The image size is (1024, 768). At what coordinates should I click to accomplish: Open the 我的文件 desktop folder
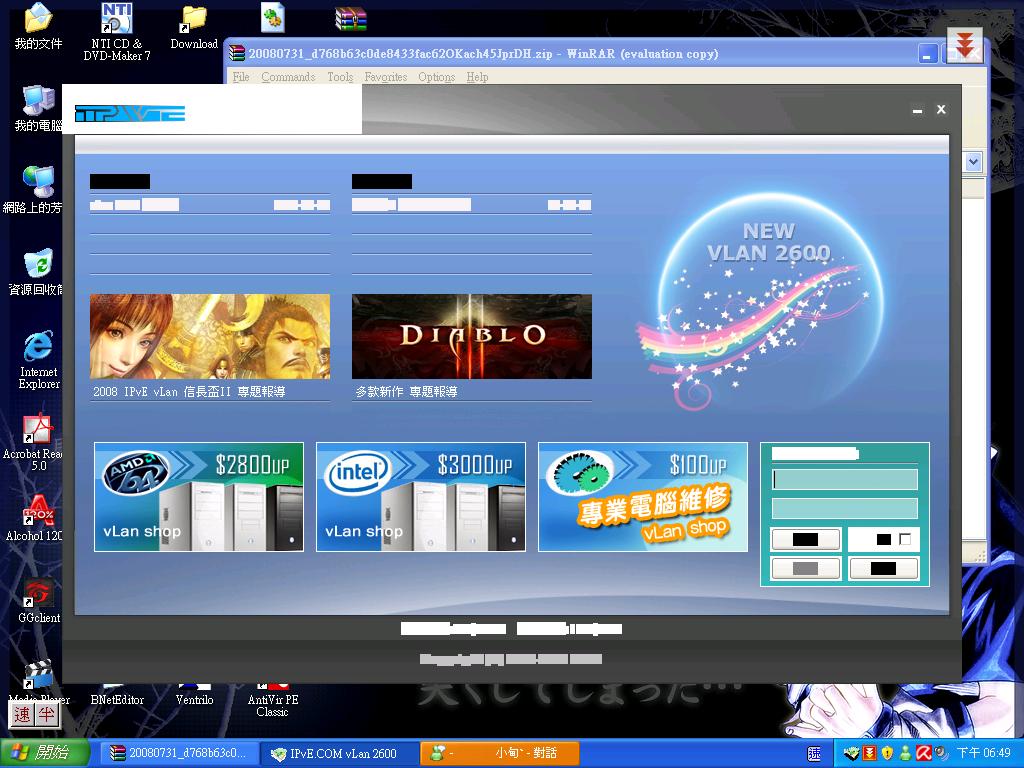pyautogui.click(x=38, y=26)
